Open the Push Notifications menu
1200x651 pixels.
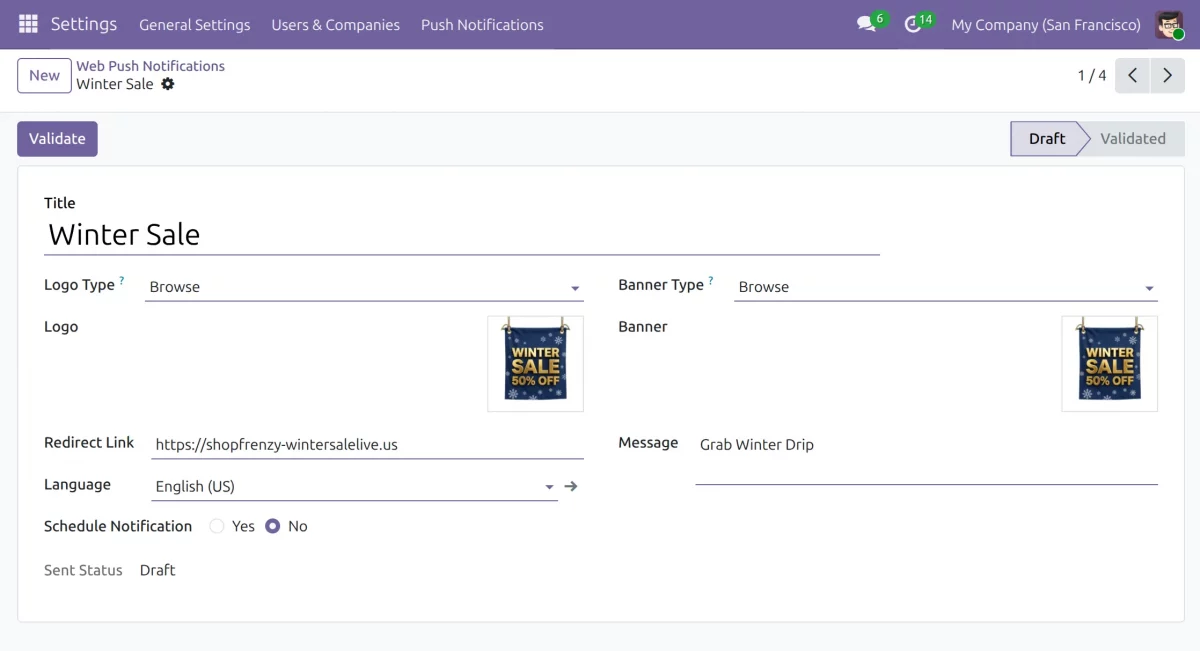click(x=482, y=25)
